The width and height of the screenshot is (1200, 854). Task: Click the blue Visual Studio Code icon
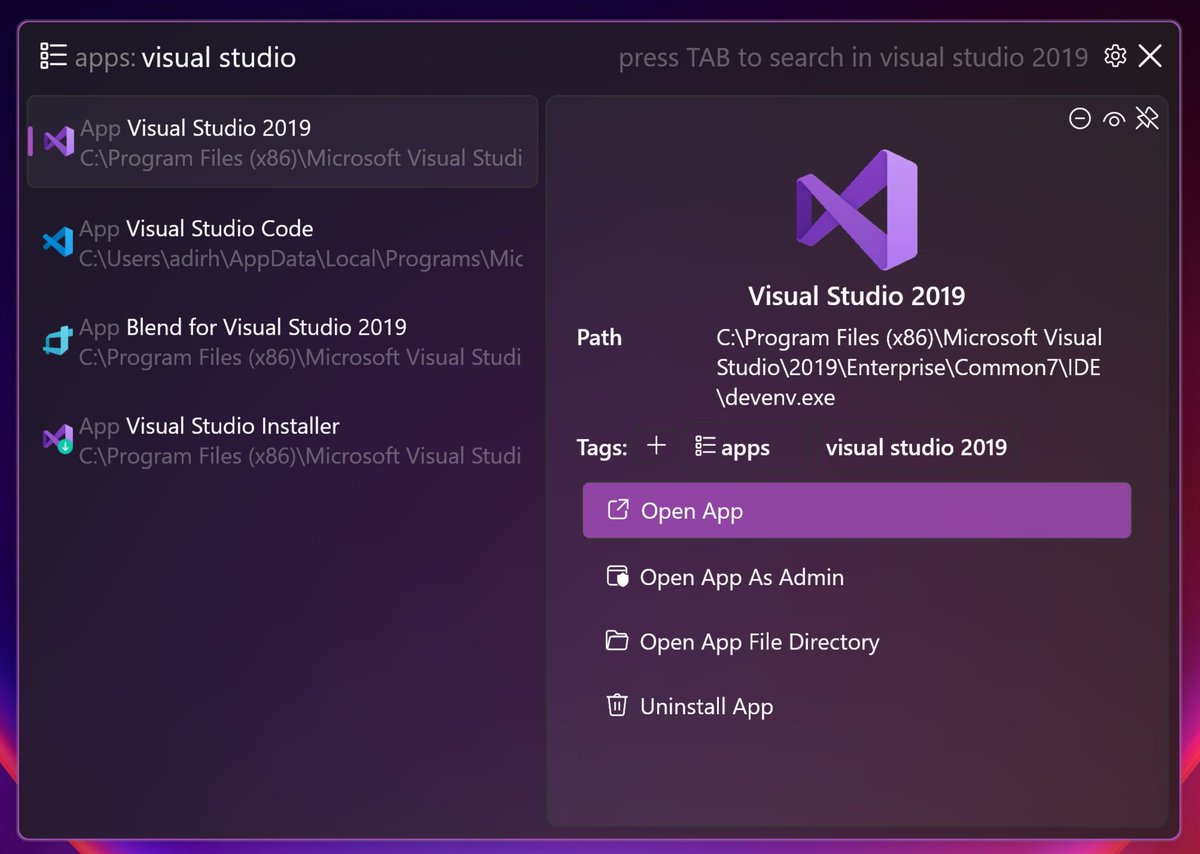58,242
